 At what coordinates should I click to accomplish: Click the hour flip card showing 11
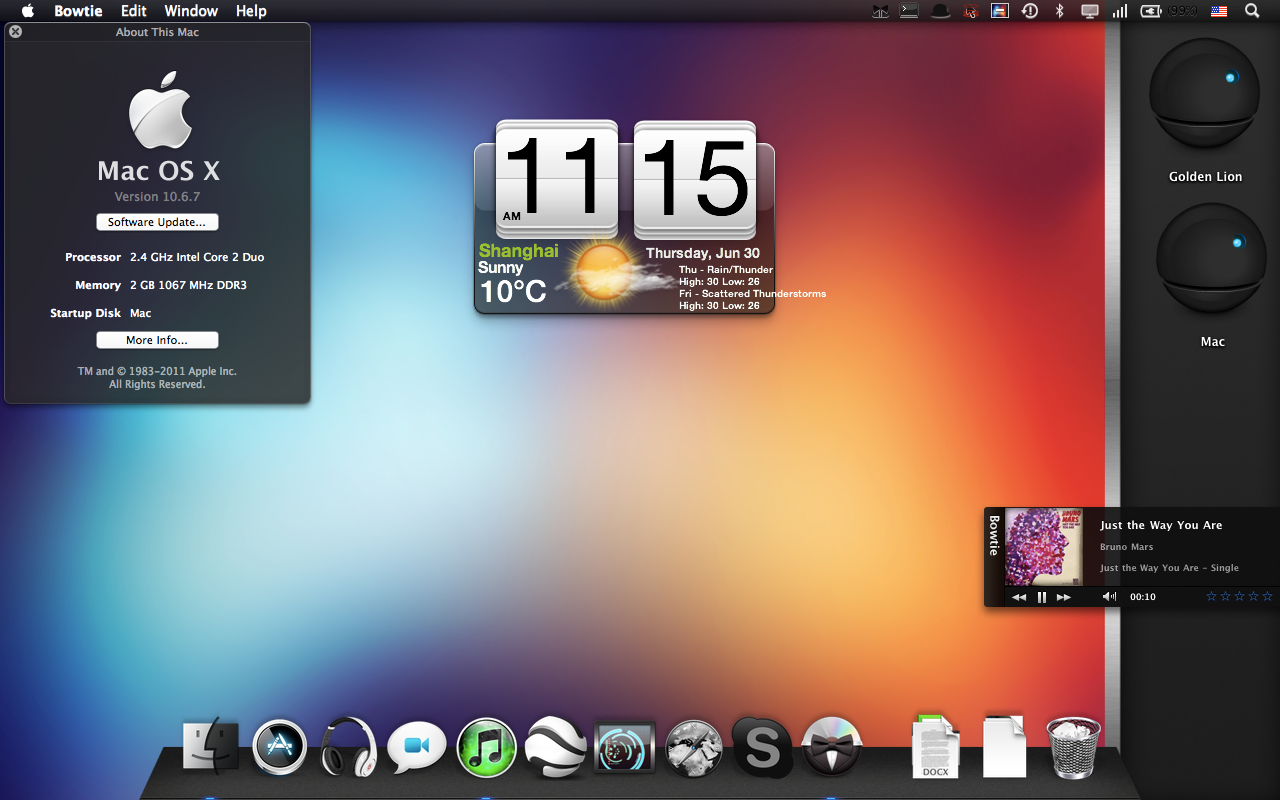click(557, 178)
